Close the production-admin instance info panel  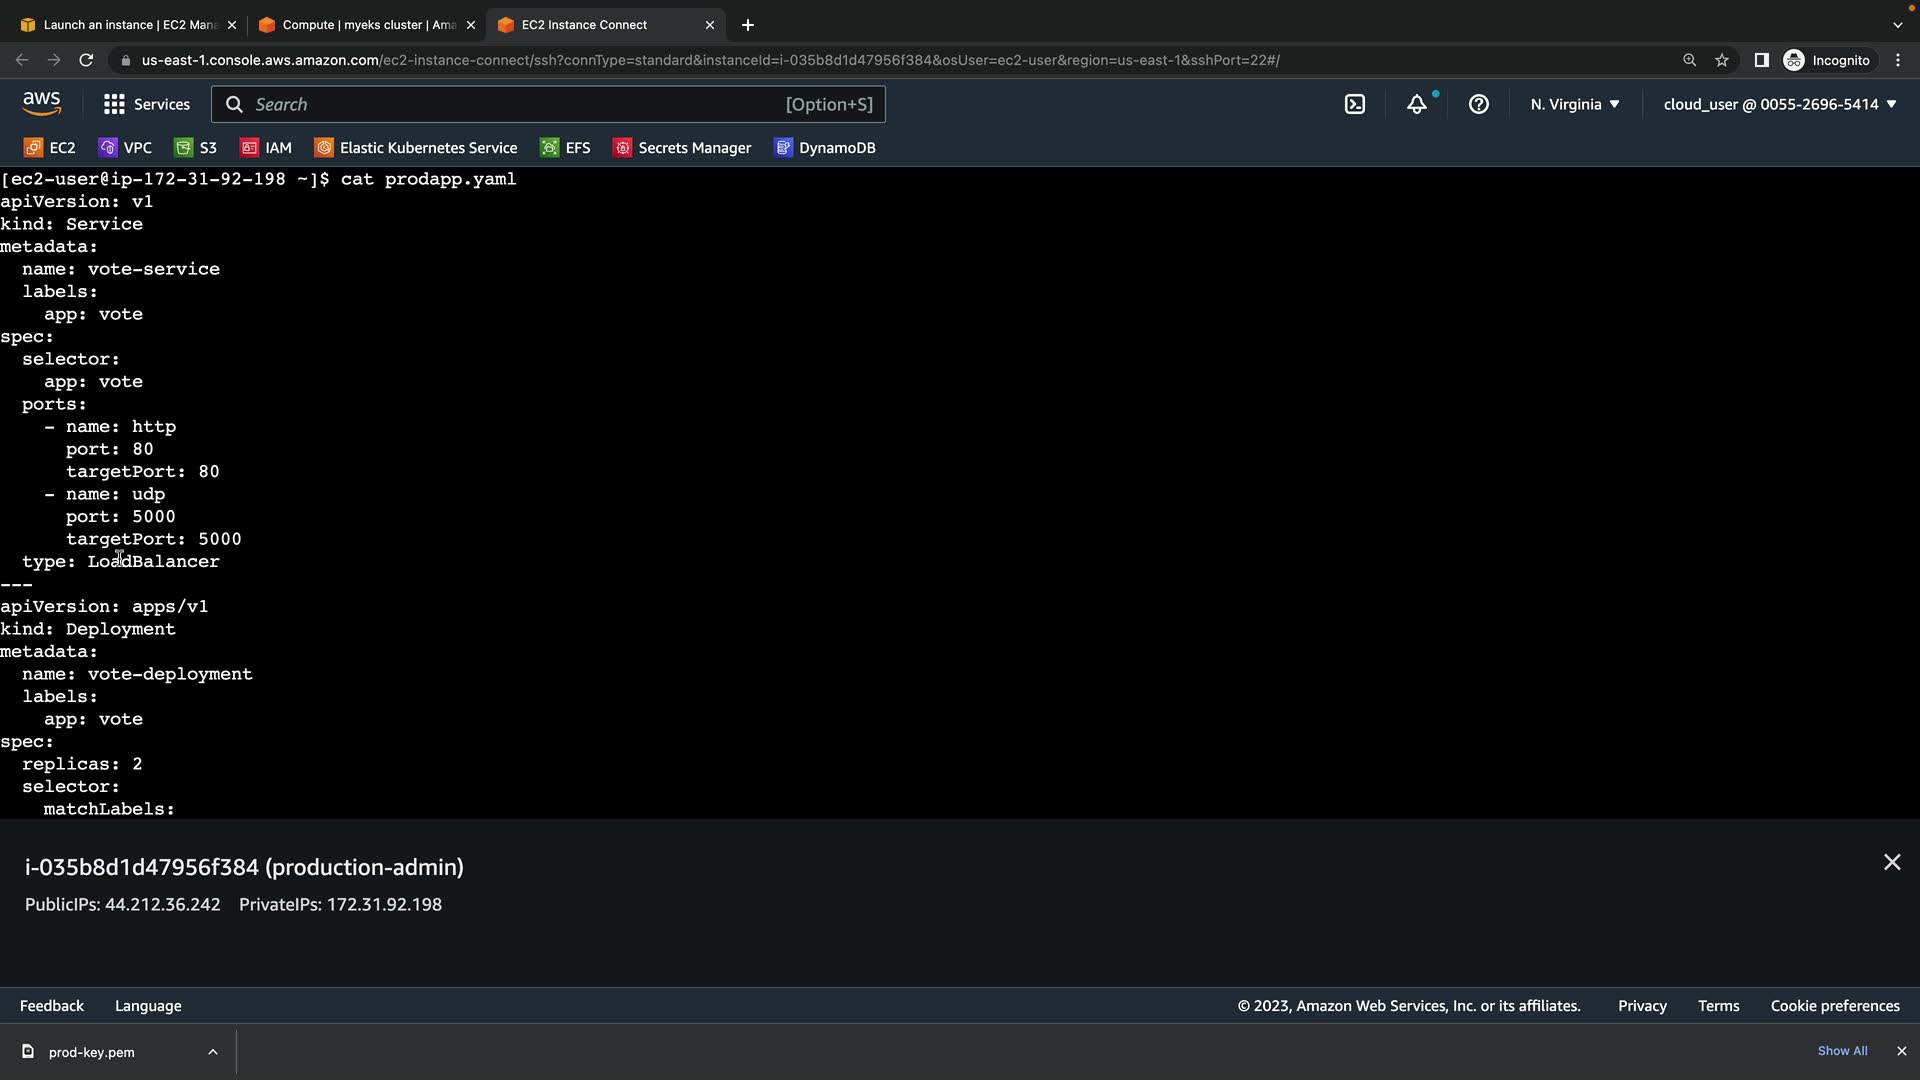point(1892,862)
